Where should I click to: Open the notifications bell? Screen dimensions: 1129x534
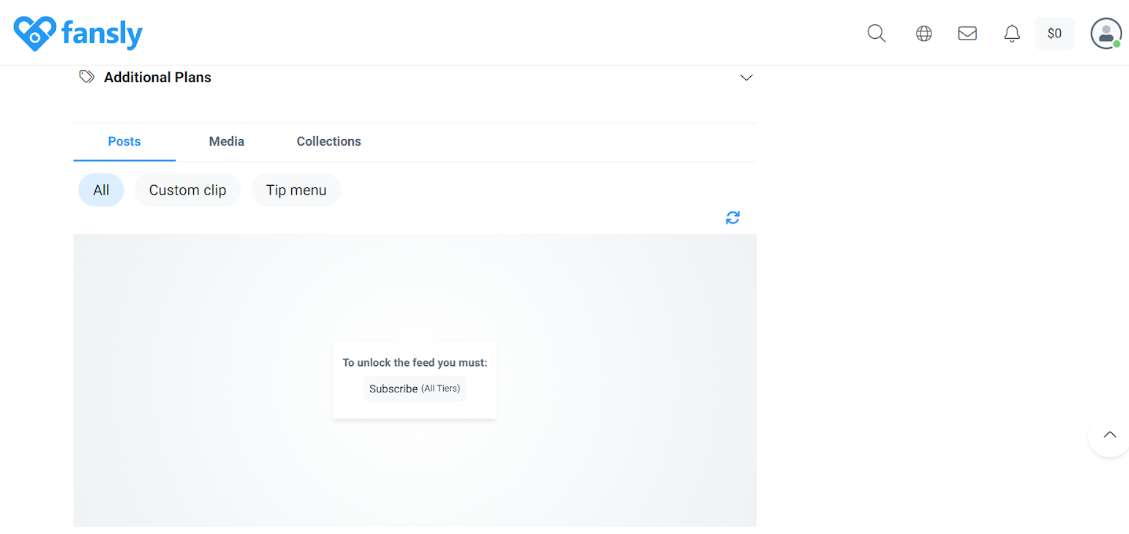pos(1012,33)
